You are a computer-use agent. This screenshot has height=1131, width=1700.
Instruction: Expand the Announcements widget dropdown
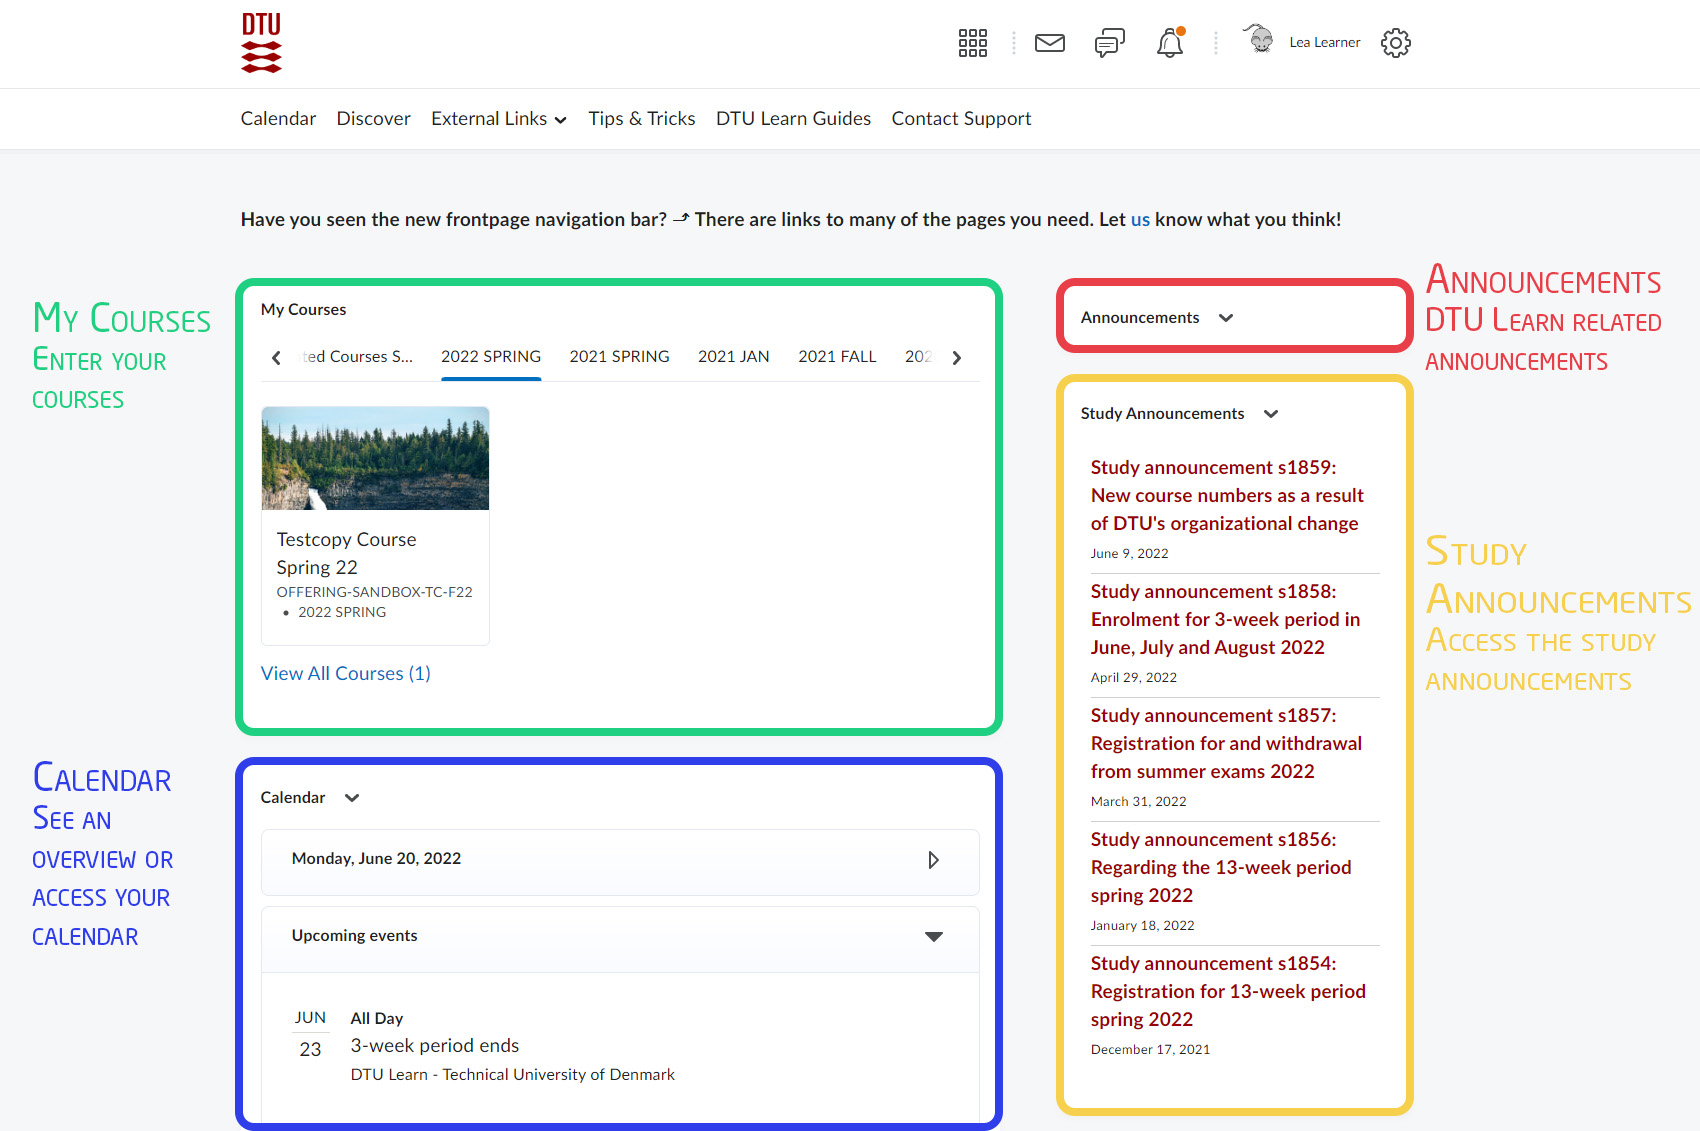click(x=1226, y=318)
